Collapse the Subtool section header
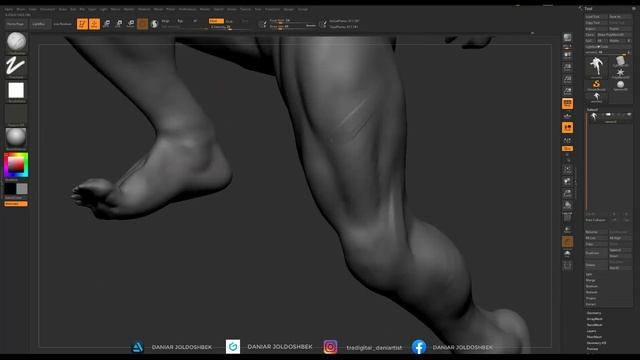 [x=592, y=109]
